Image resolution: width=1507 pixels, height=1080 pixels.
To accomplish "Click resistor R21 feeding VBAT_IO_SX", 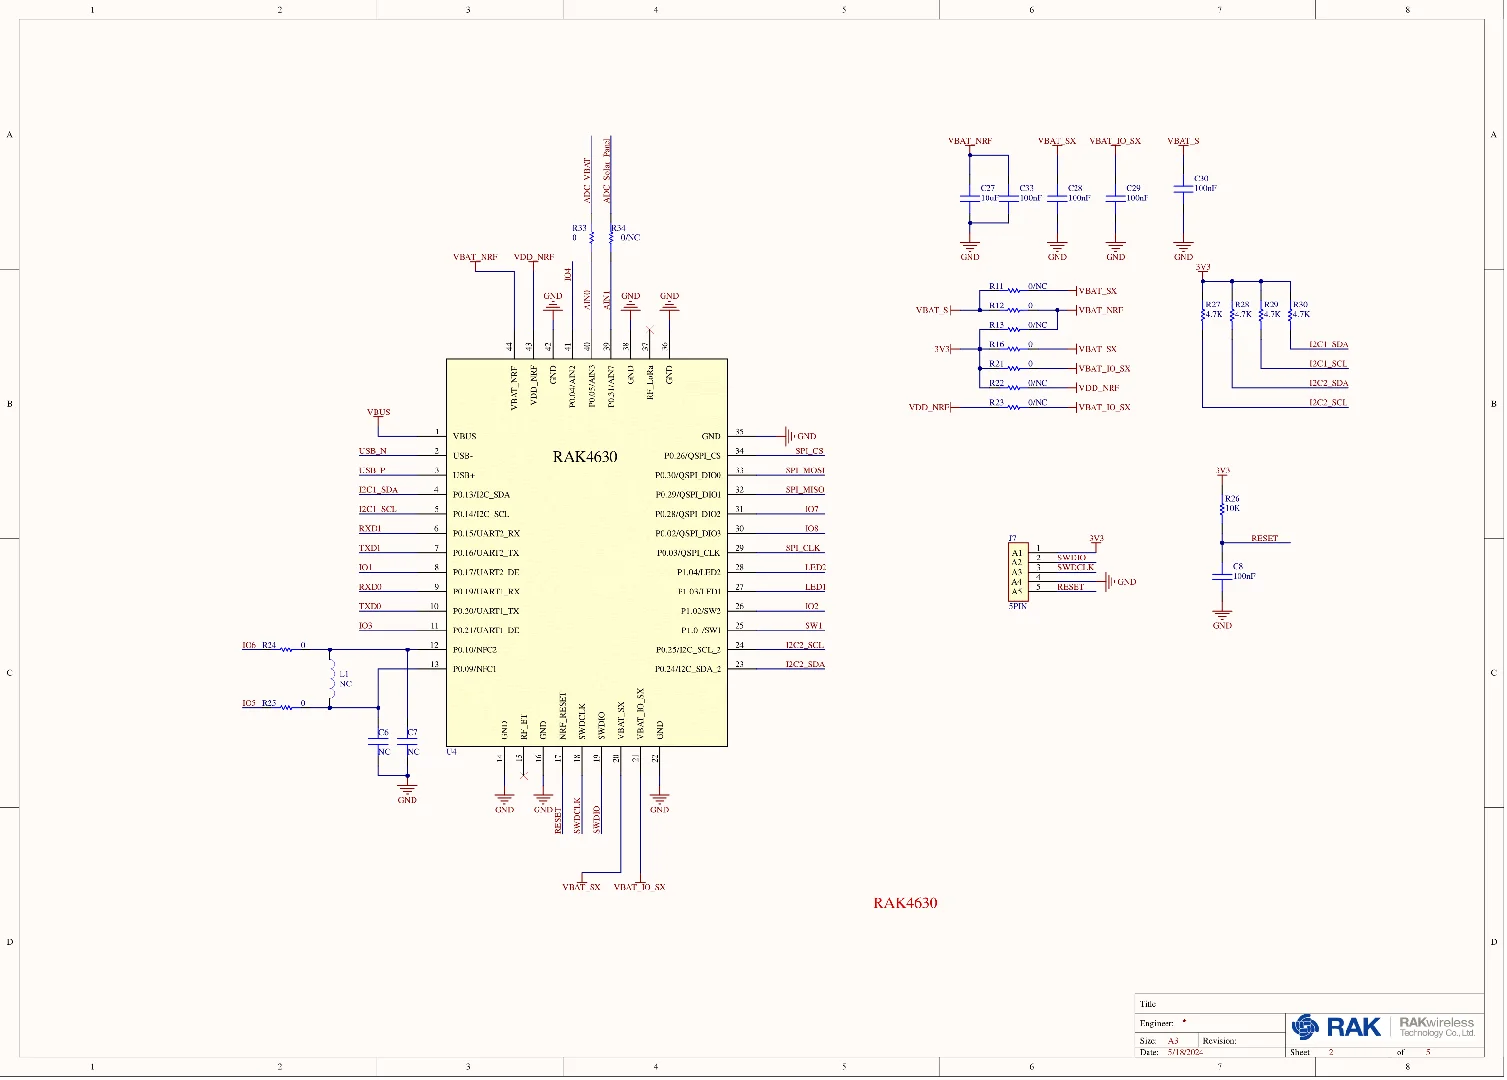I will (x=1013, y=368).
